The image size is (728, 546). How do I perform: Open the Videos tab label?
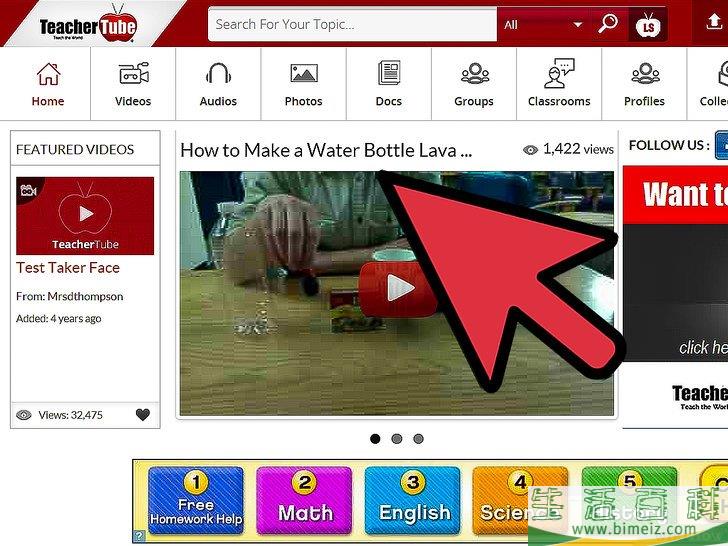click(x=133, y=101)
